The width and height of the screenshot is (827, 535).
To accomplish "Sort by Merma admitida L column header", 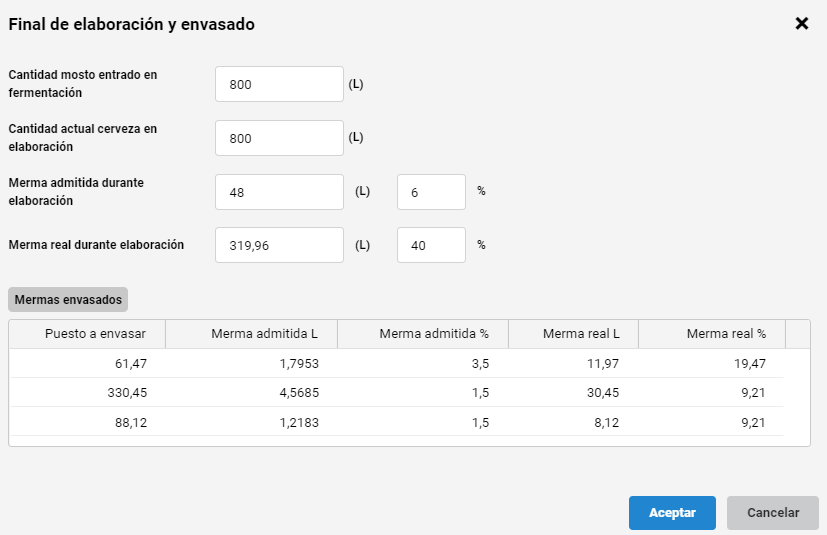I will pos(252,333).
